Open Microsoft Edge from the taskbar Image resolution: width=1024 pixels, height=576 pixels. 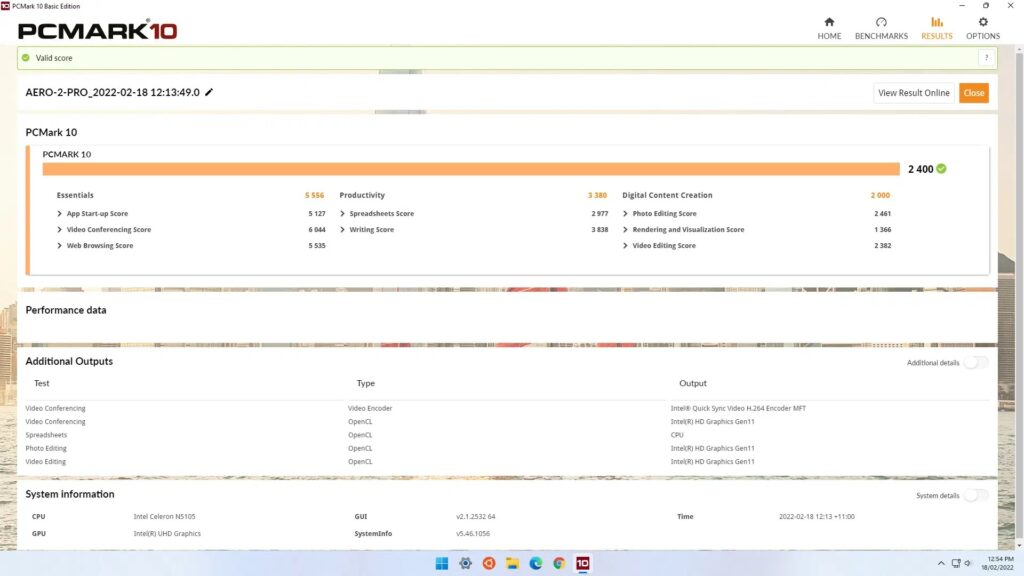pos(535,563)
